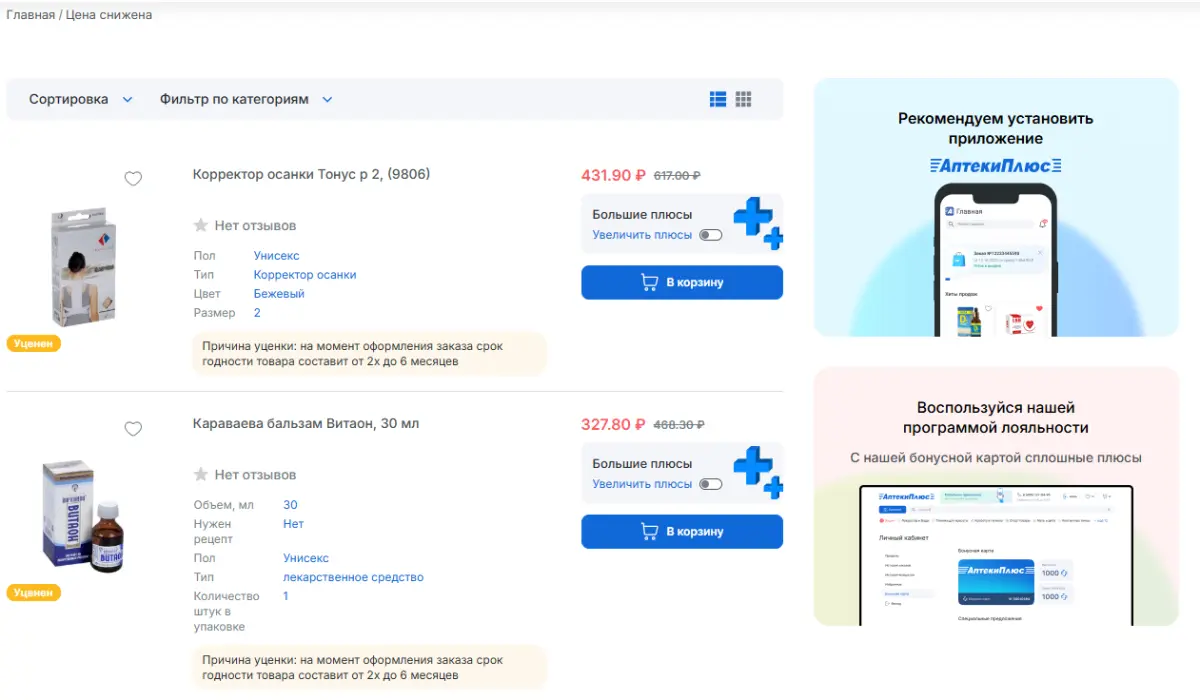Toggle Увеличить плюсы switch for Корректор осанки

[710, 235]
